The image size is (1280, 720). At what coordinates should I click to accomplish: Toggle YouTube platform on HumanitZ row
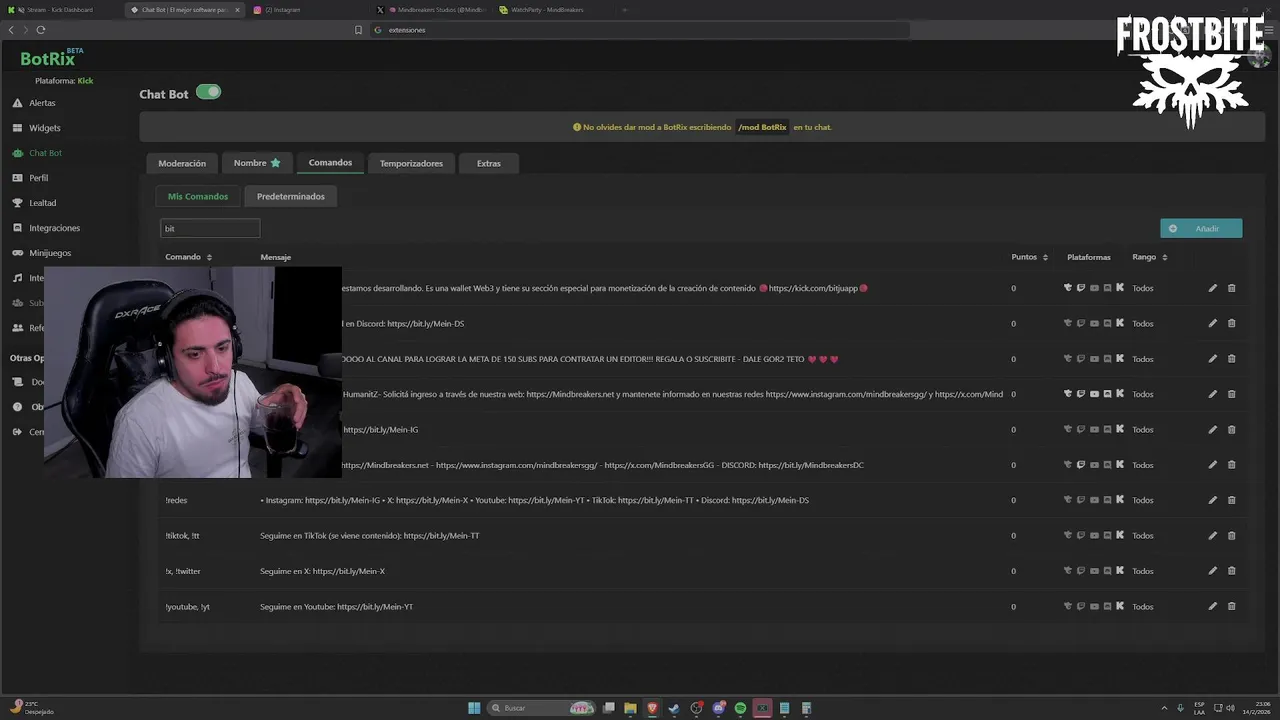[x=1094, y=394]
